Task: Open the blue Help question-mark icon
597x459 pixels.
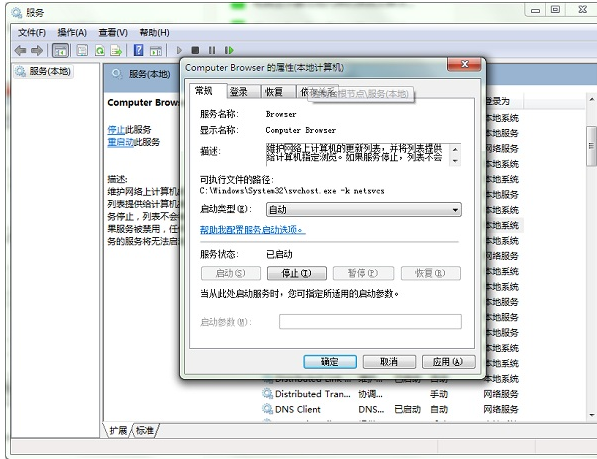Action: (139, 50)
